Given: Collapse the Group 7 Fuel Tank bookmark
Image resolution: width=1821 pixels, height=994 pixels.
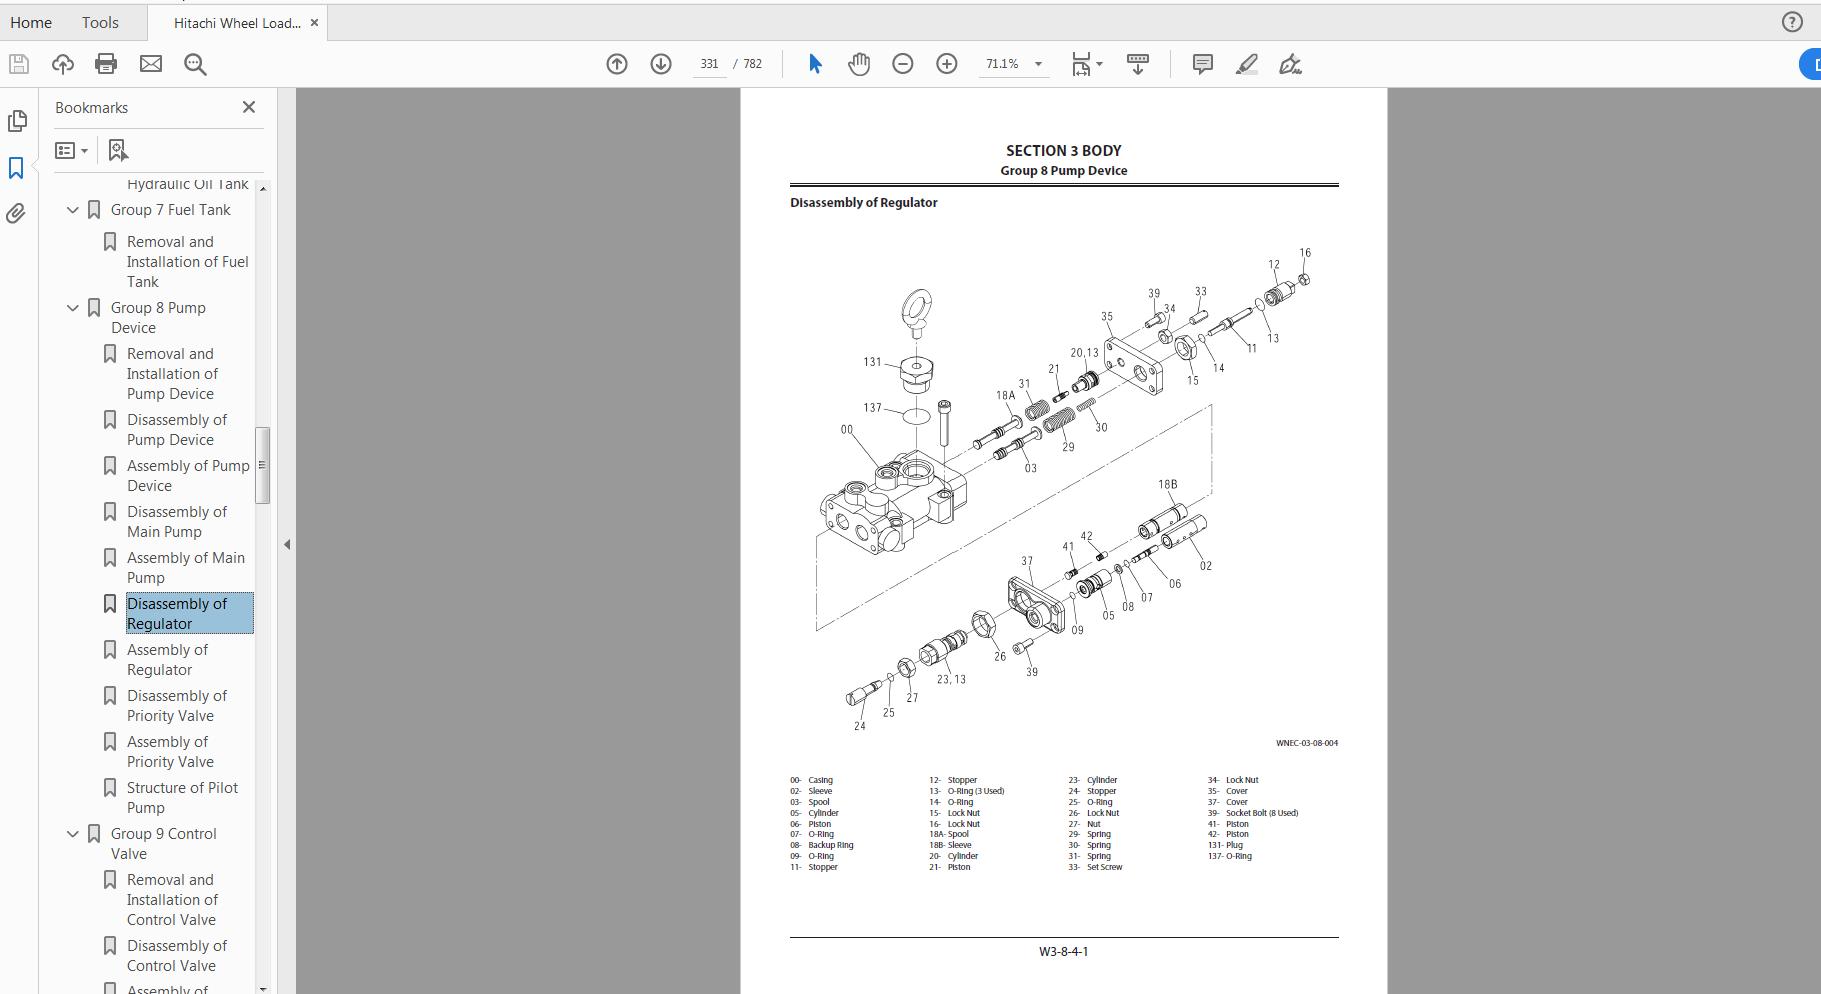Looking at the screenshot, I should coord(72,210).
